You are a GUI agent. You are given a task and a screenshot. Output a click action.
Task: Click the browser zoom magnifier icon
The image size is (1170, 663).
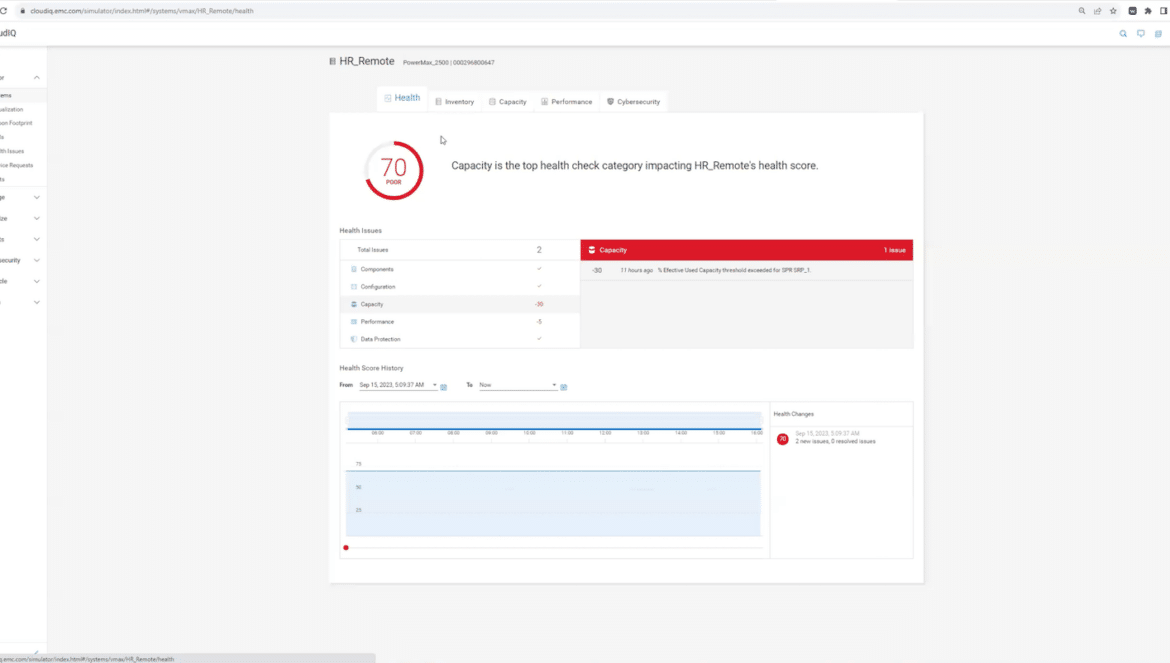[1082, 11]
